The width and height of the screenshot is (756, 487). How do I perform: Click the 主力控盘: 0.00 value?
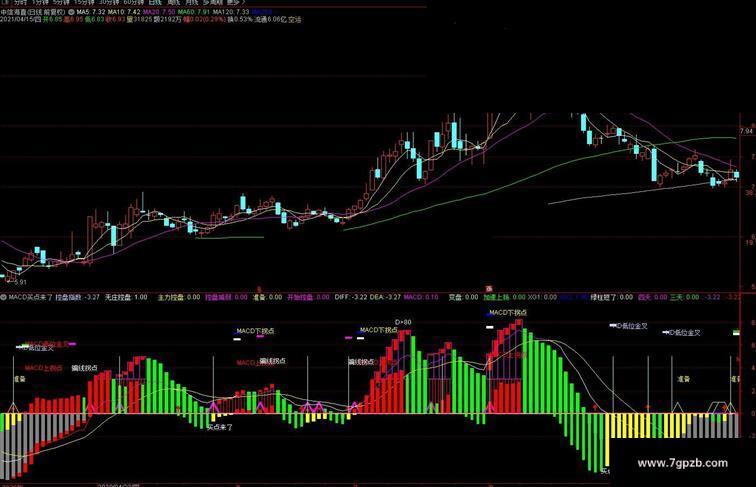point(179,297)
